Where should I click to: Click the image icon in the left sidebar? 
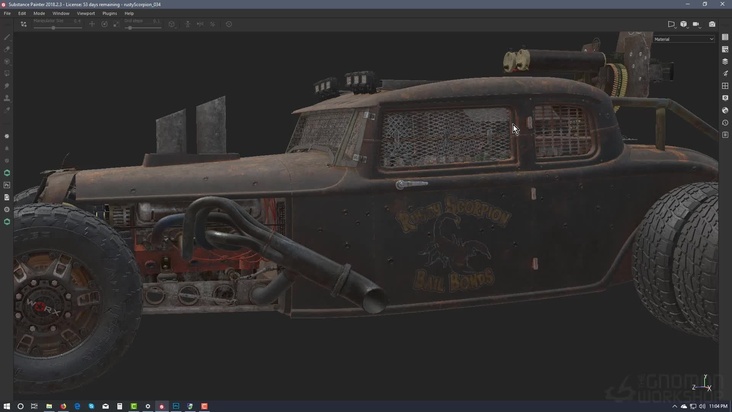7,185
